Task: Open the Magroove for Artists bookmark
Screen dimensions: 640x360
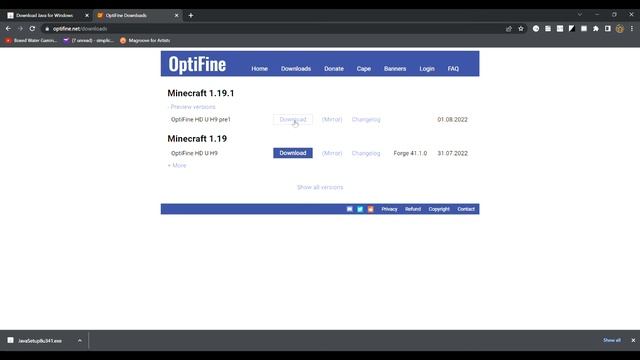Action: 145,40
